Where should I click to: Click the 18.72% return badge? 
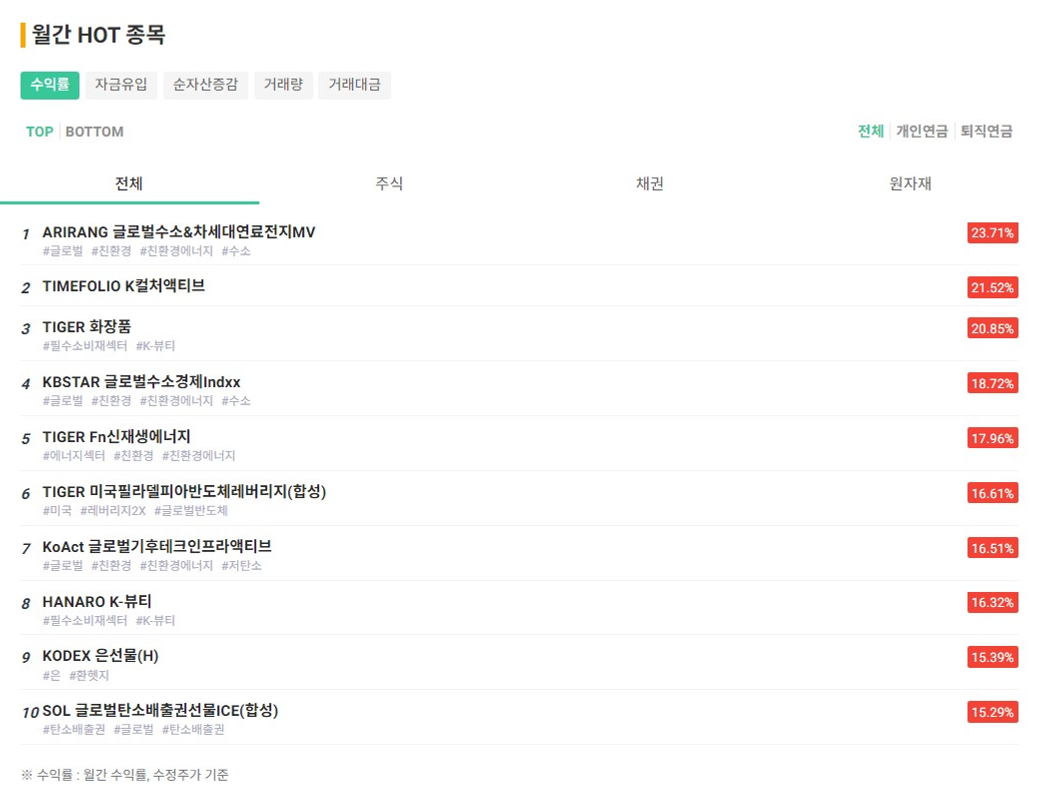[992, 383]
